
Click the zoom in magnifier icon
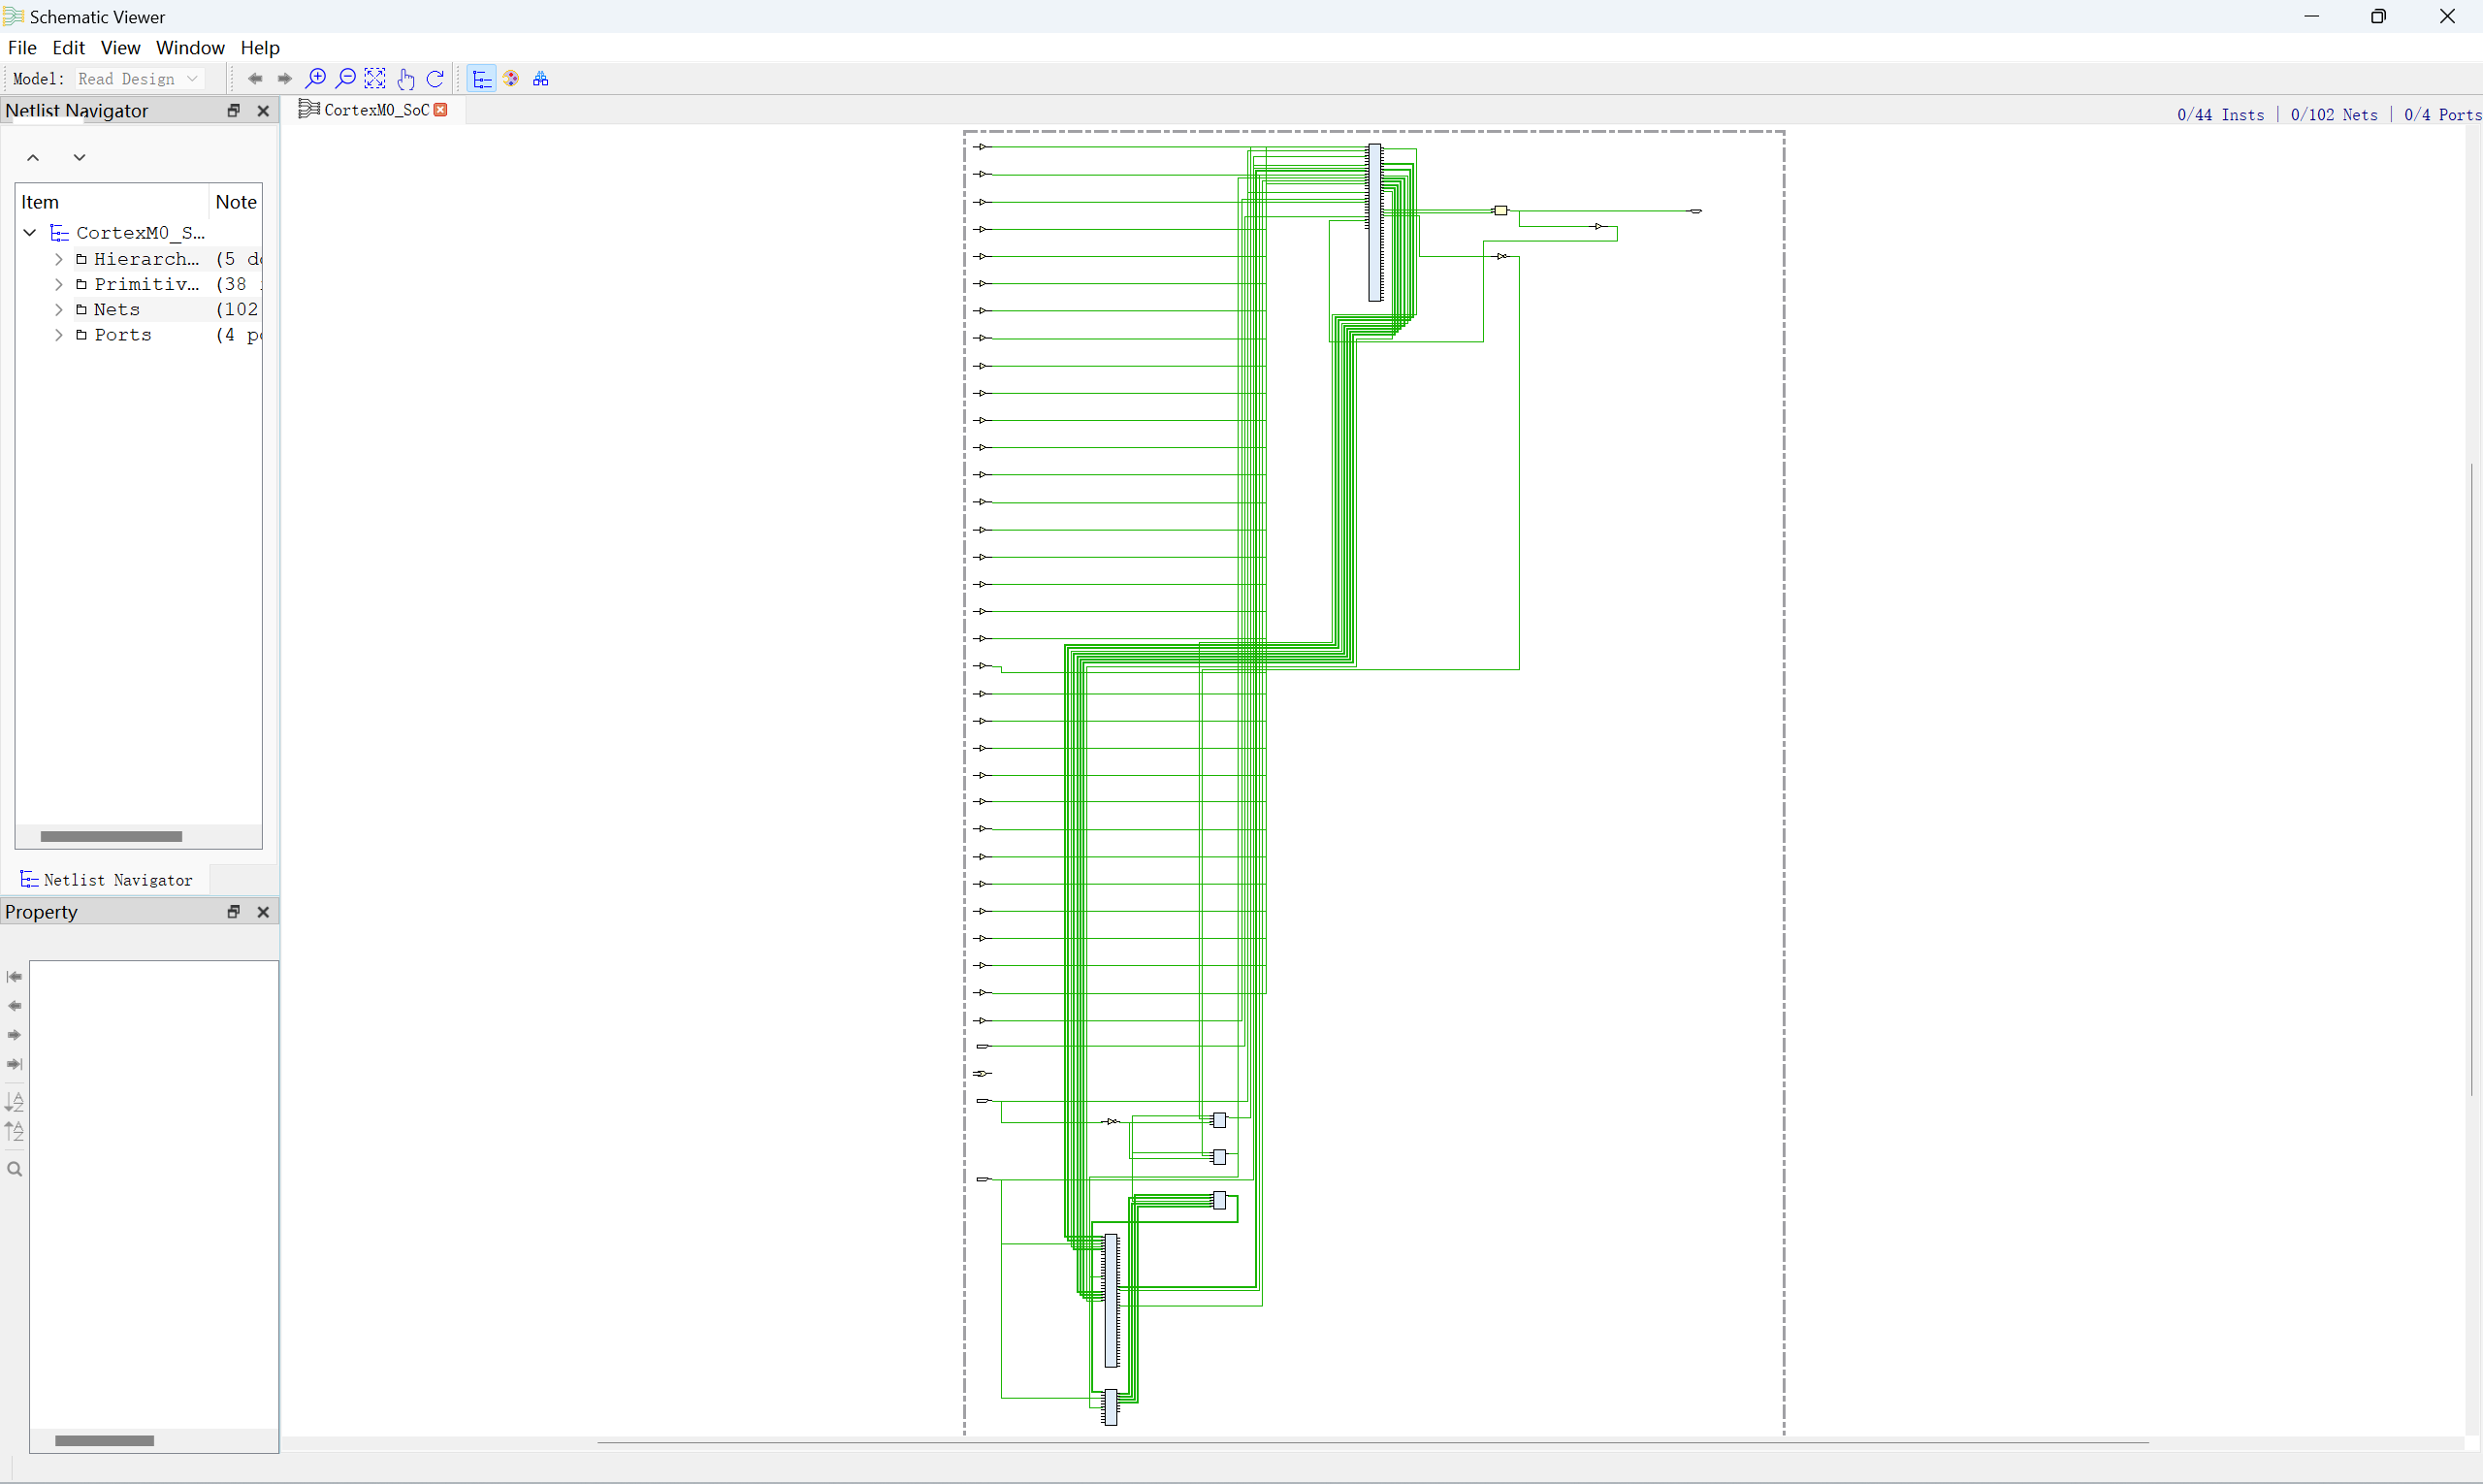316,79
